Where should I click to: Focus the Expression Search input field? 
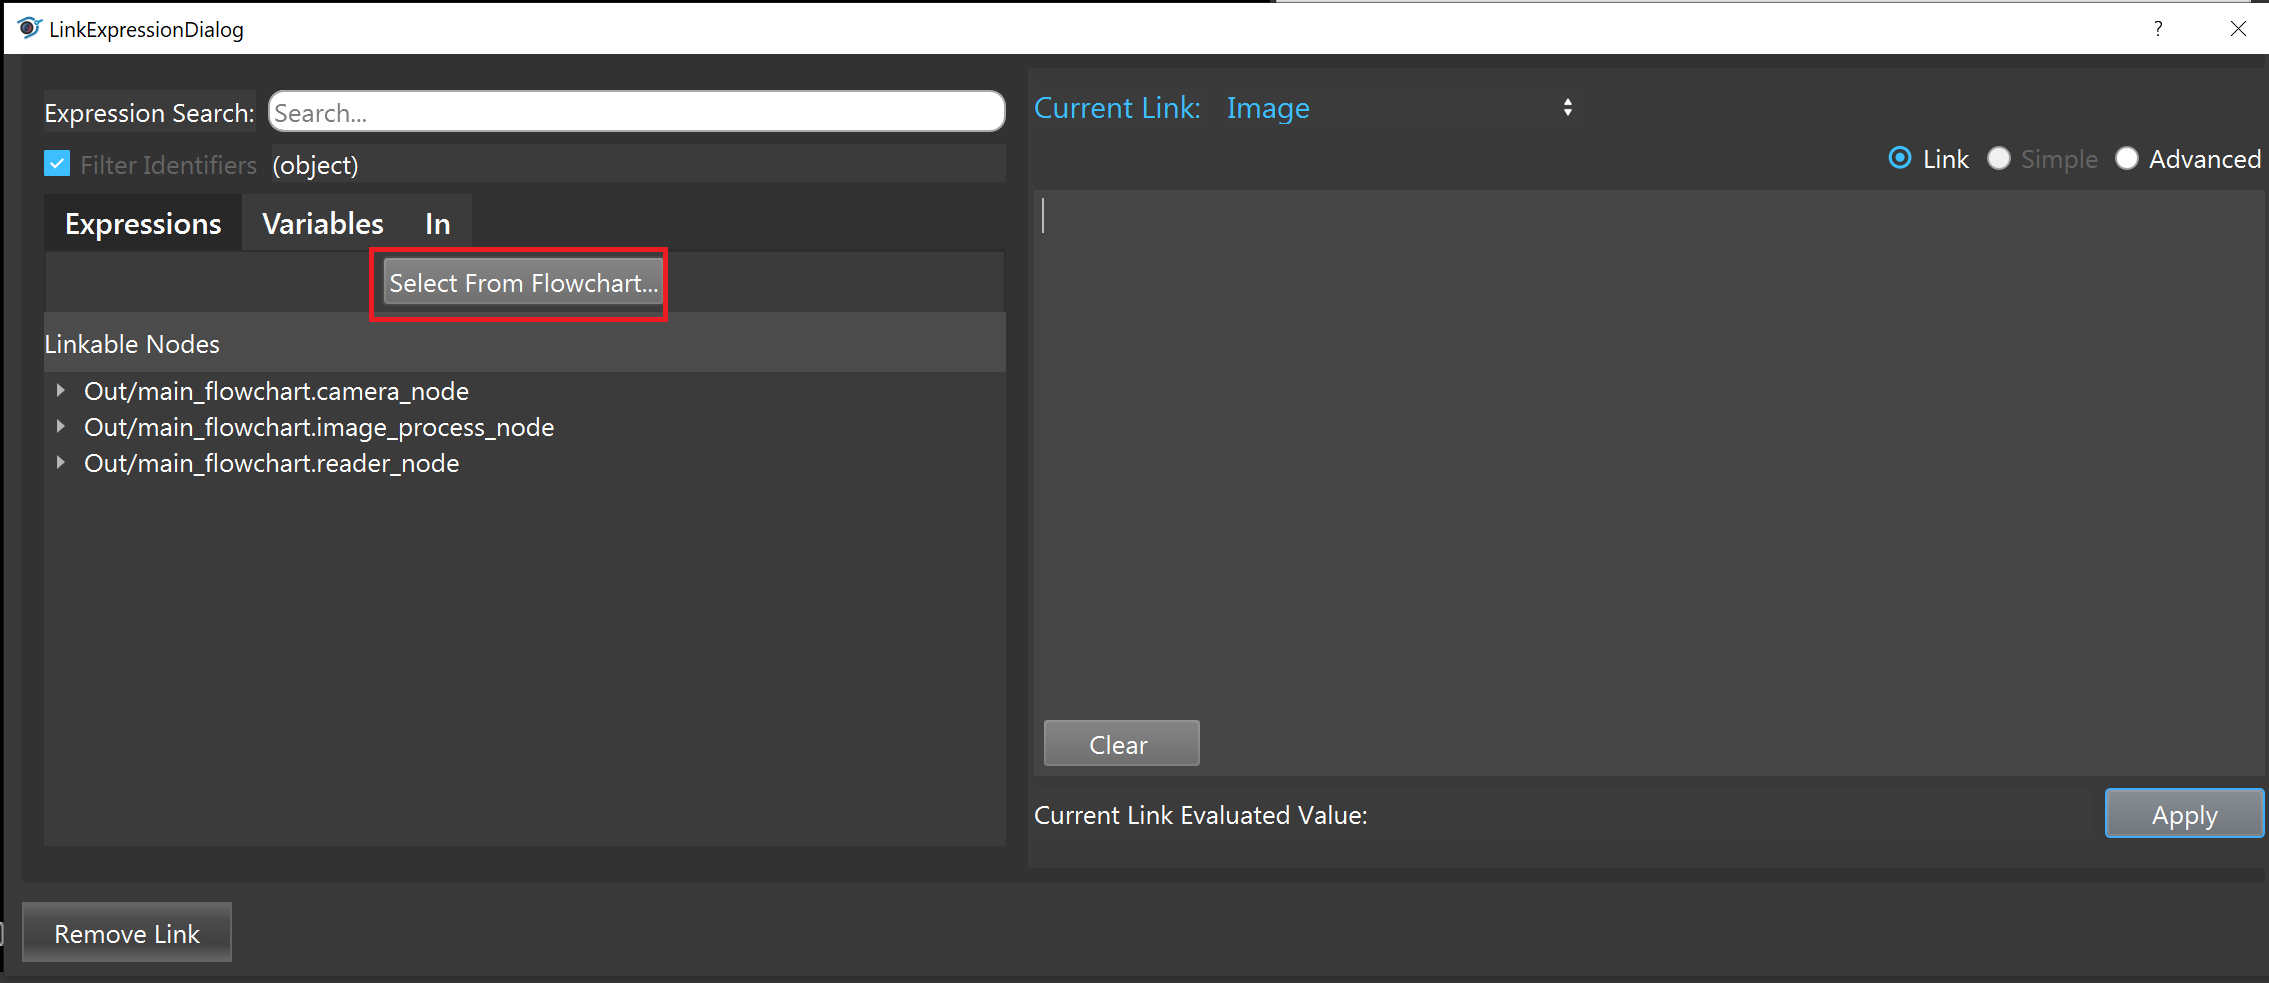click(637, 112)
